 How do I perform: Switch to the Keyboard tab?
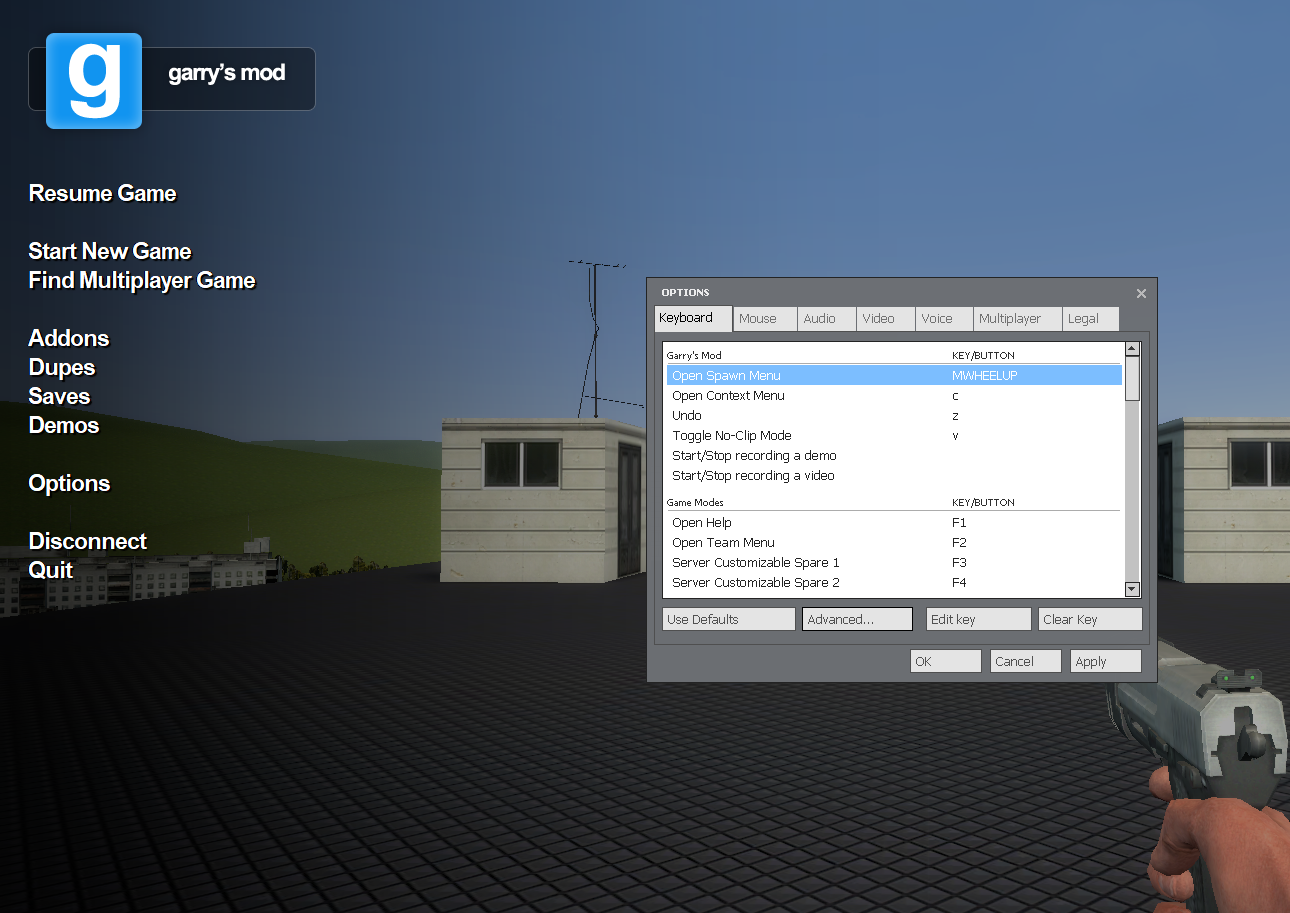[693, 318]
